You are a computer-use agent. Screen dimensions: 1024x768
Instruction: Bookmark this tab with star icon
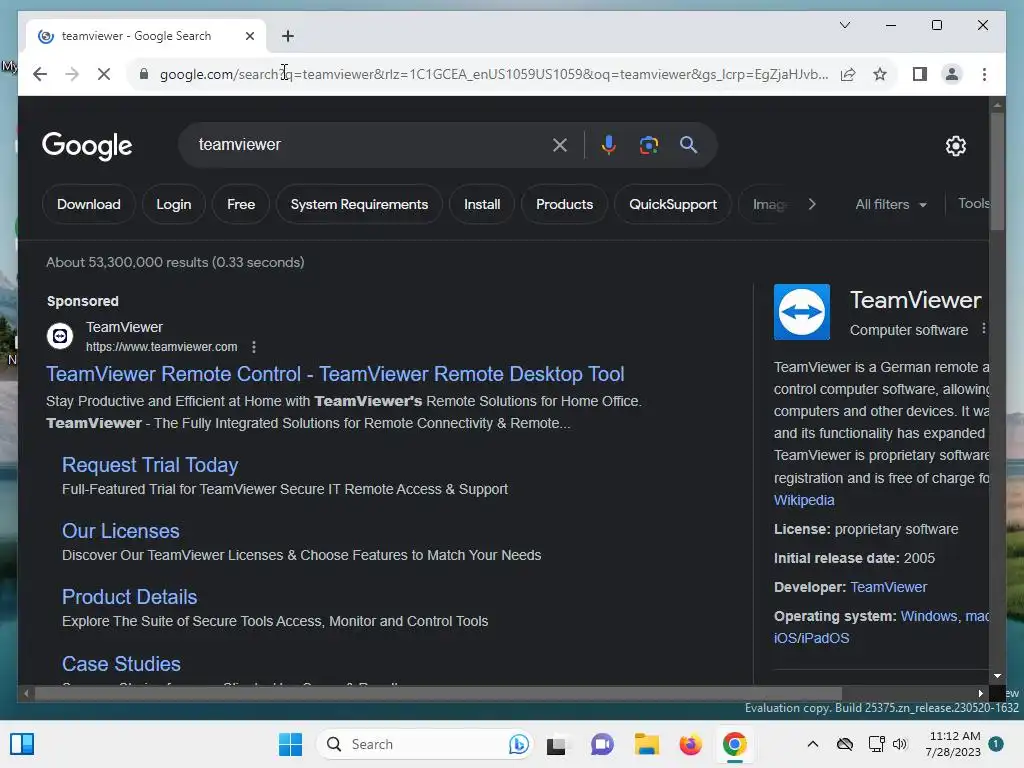coord(880,74)
